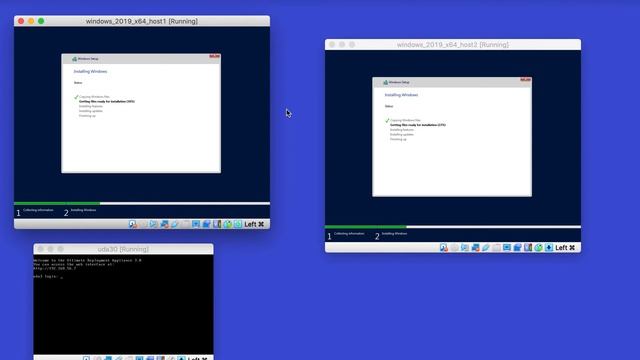
Task: Open the network adapter indicator in host2 status bar
Action: pos(475,248)
